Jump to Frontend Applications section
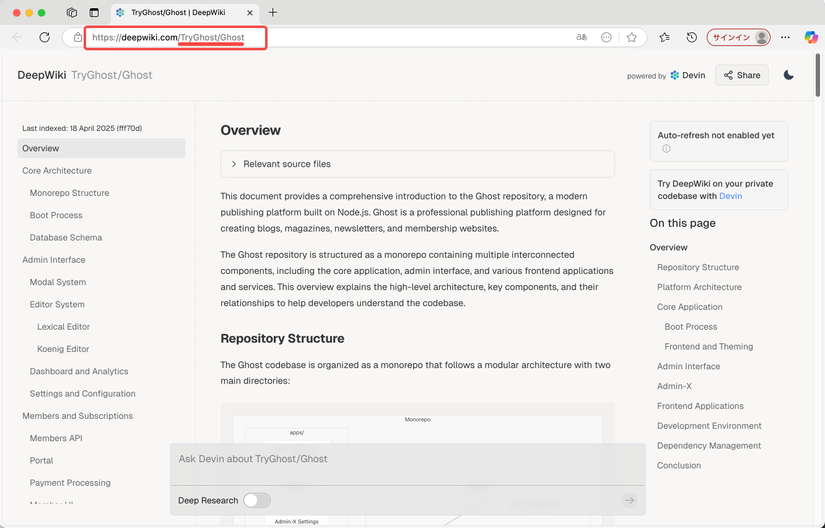This screenshot has height=528, width=825. coord(700,406)
